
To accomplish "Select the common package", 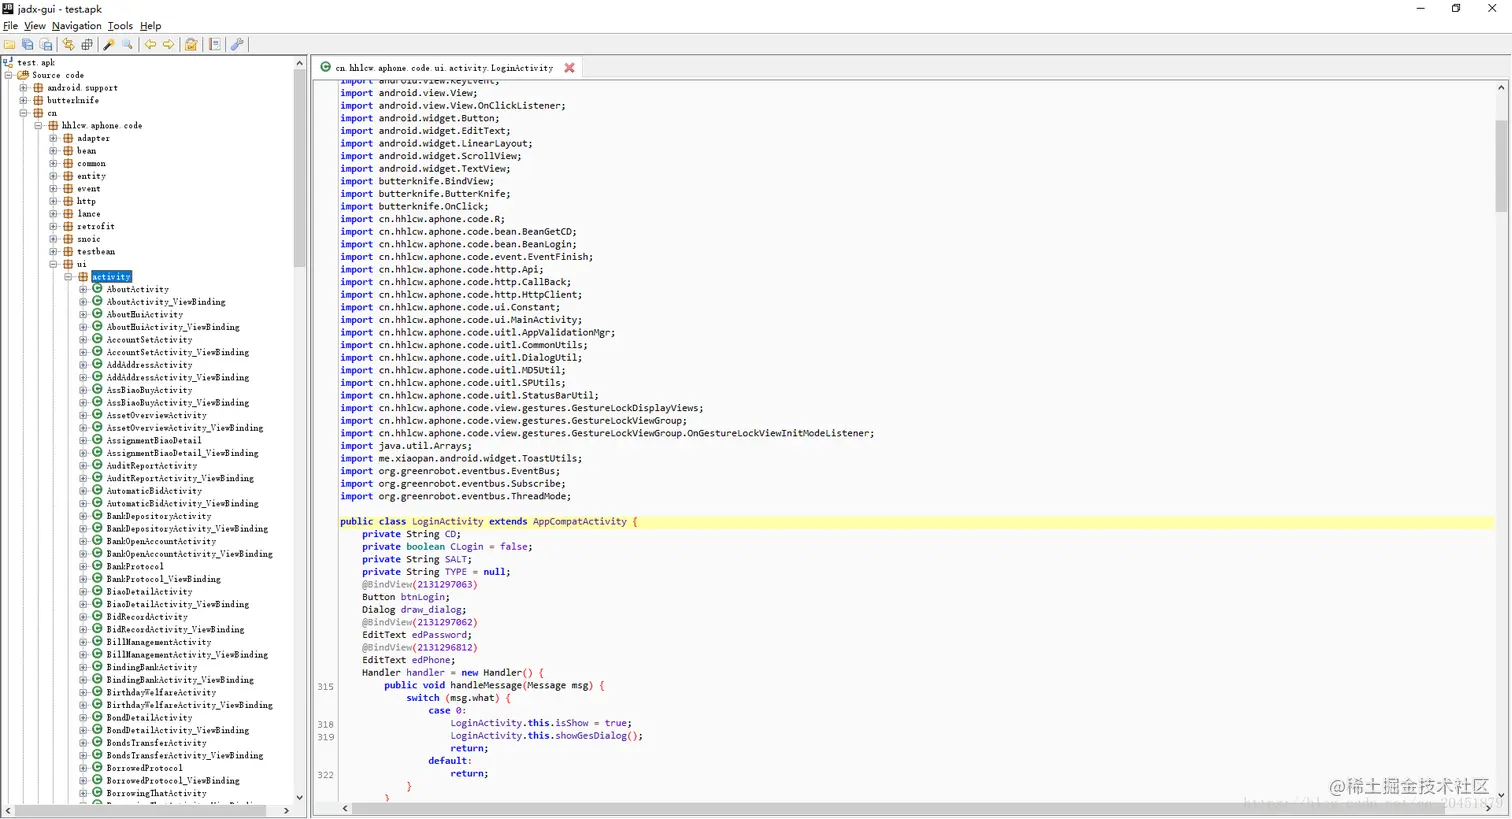I will click(91, 164).
